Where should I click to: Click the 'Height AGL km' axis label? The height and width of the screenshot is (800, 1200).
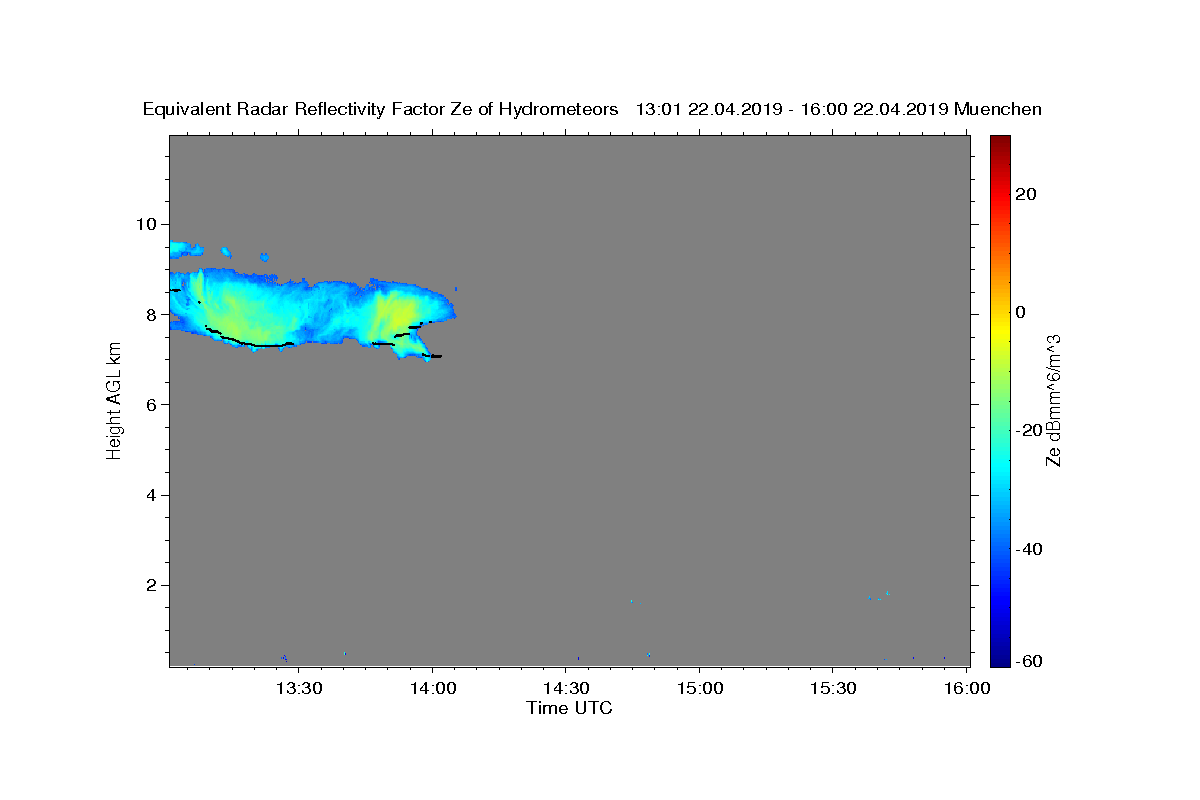coord(114,400)
